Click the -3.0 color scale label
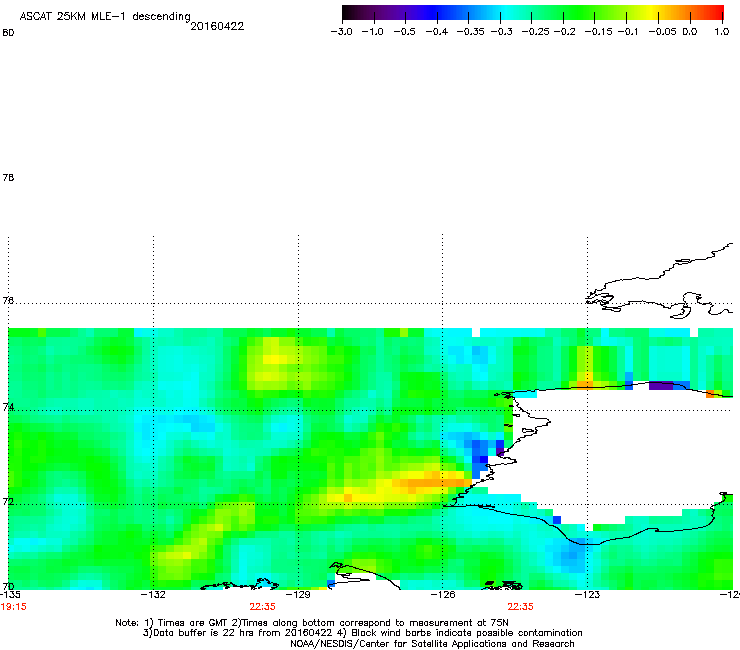Screen dimensions: 740x650 point(341,32)
